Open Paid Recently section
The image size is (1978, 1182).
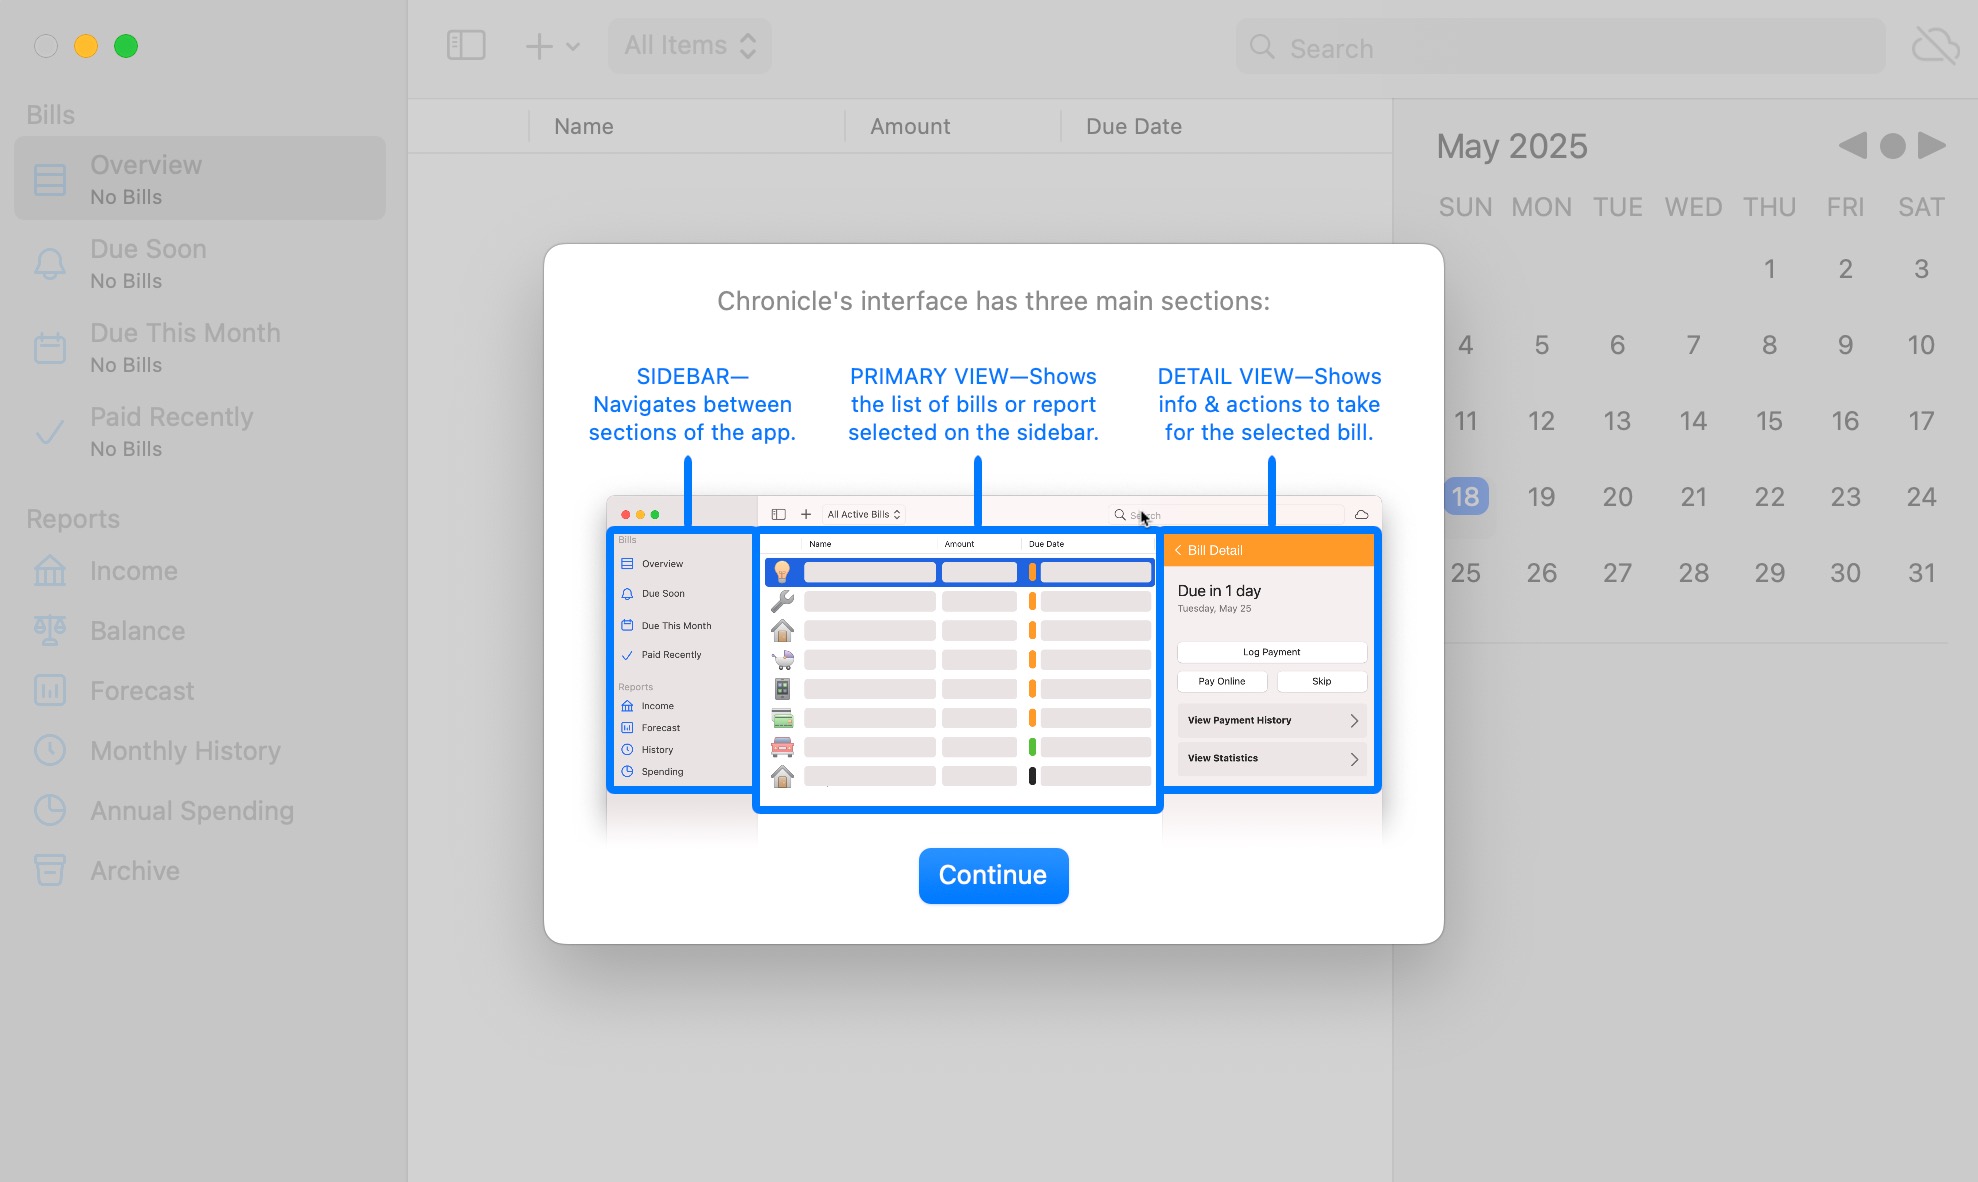tap(200, 431)
